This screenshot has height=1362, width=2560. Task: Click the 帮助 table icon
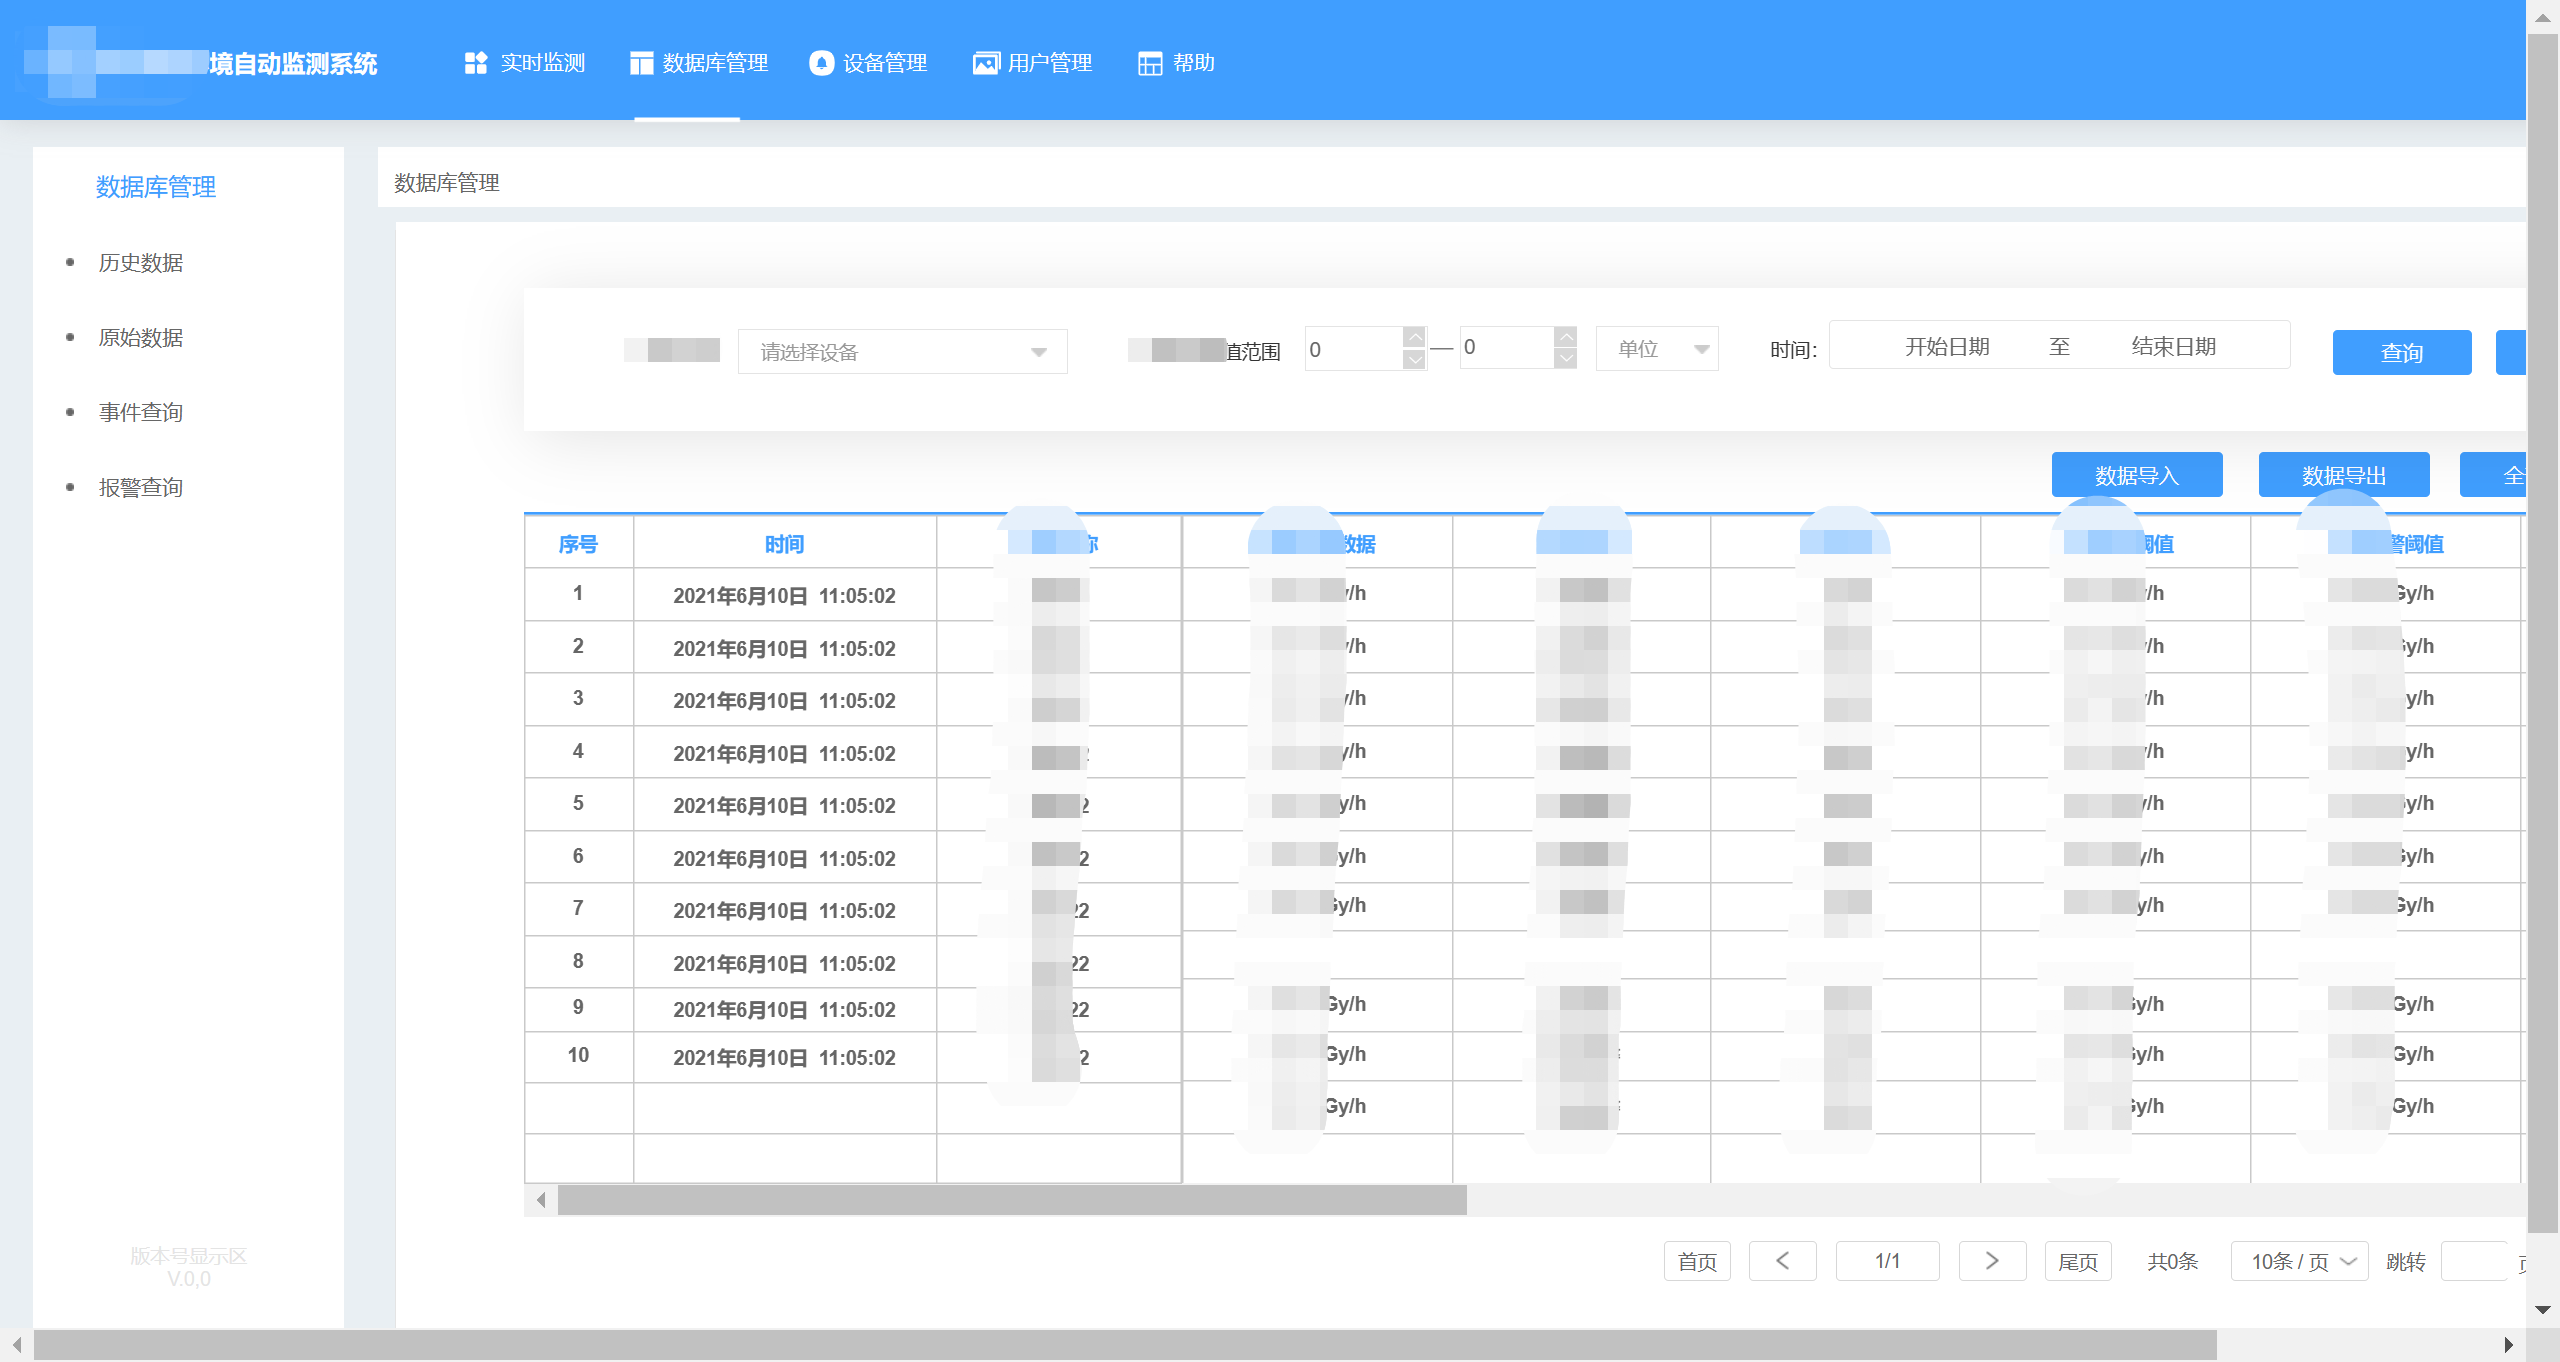point(1150,63)
